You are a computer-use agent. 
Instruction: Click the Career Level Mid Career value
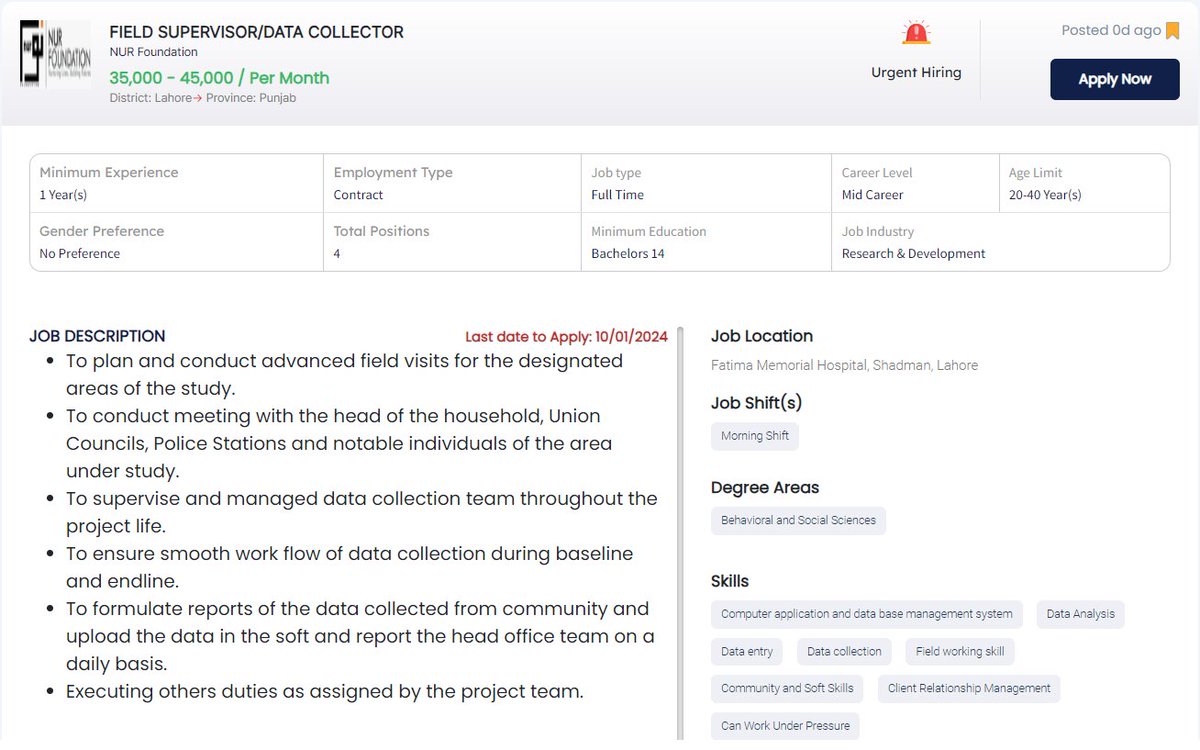tap(872, 195)
